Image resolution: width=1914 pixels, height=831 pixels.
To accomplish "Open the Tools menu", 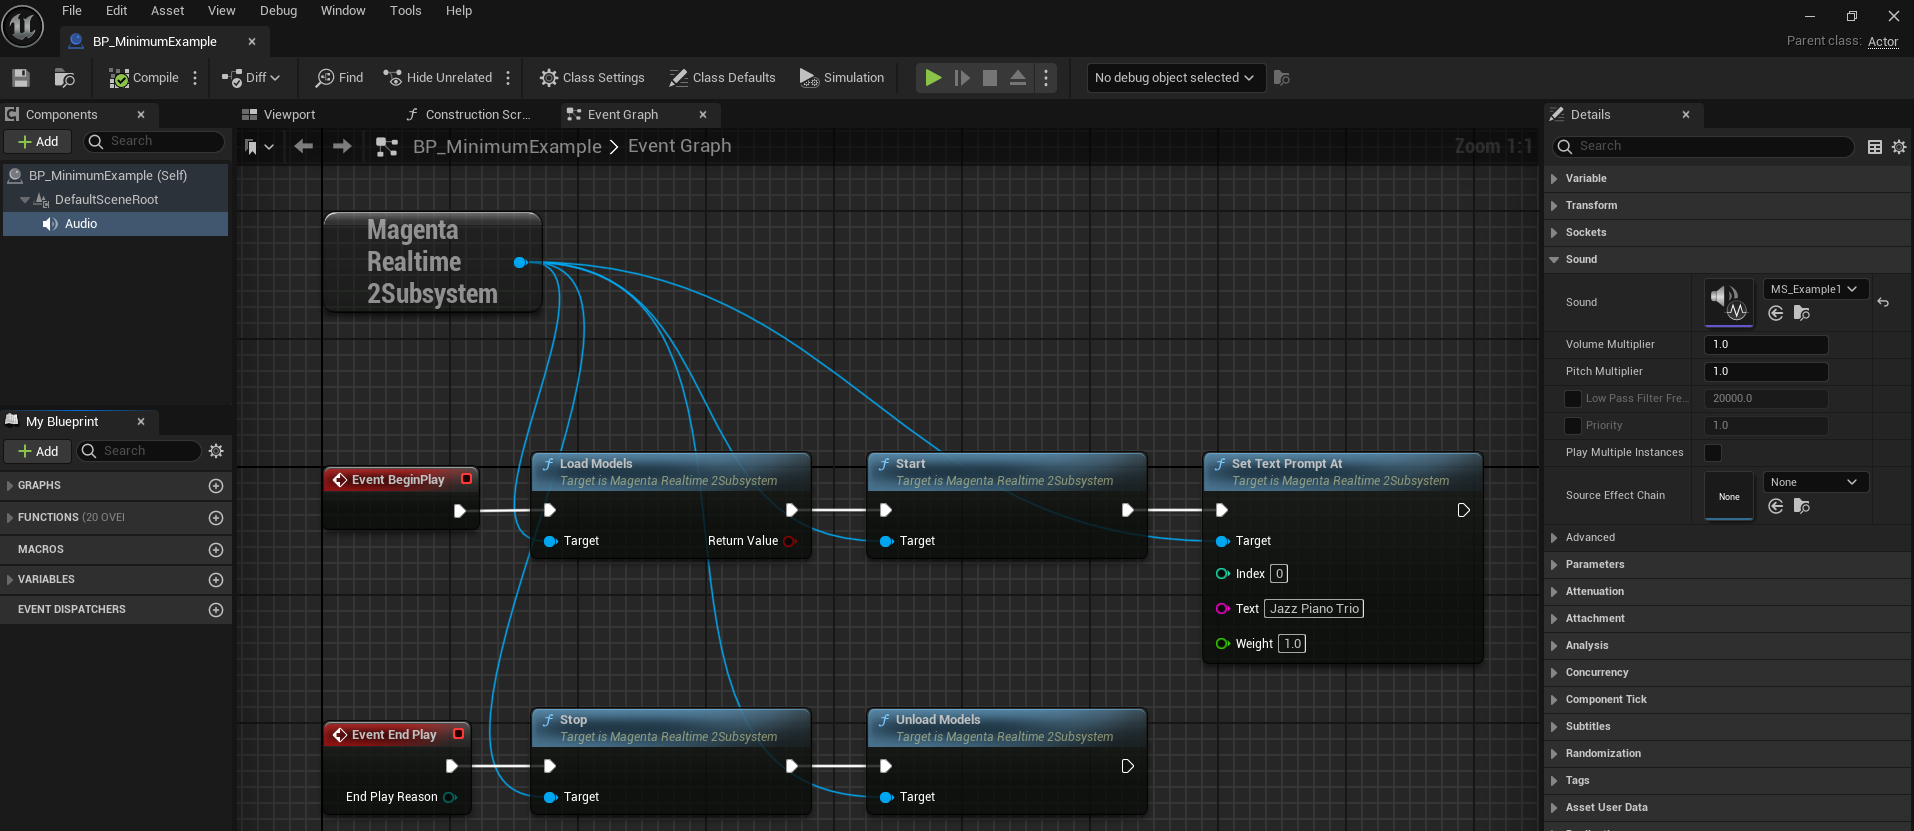I will 405,11.
